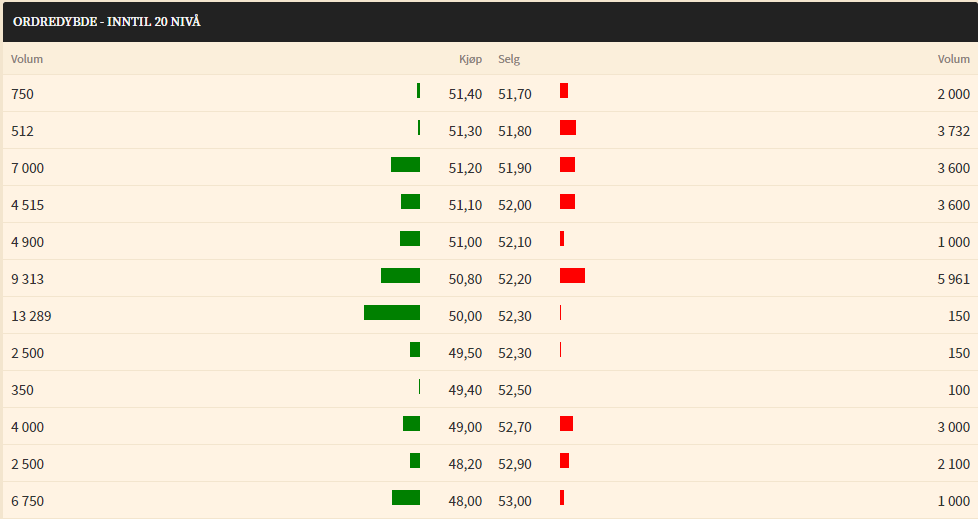Click the Kjøp column header
This screenshot has width=978, height=519.
pyautogui.click(x=470, y=59)
